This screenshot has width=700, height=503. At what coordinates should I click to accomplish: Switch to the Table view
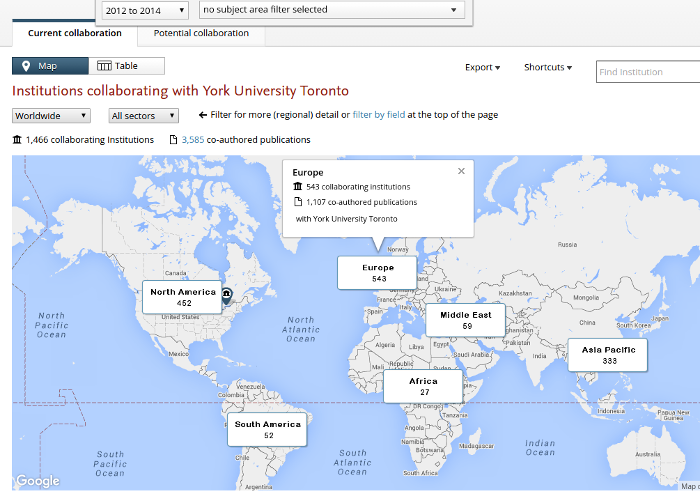pyautogui.click(x=126, y=66)
